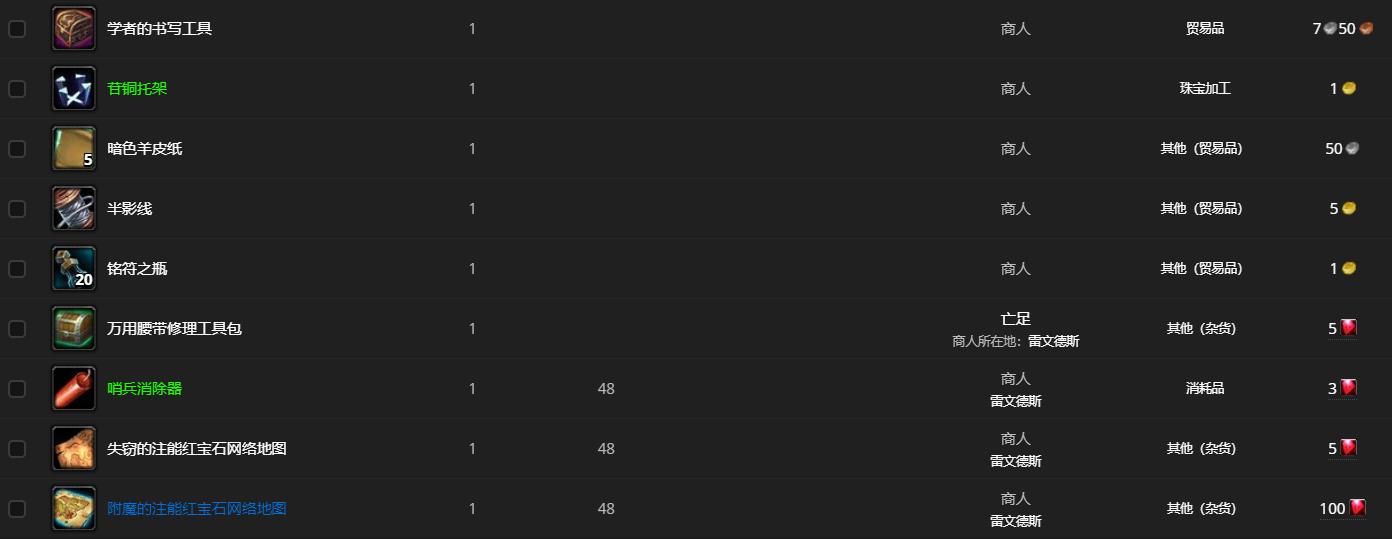Viewport: 1392px width, 539px height.
Task: Follow the 亡足 vendor link
Action: (x=1016, y=318)
